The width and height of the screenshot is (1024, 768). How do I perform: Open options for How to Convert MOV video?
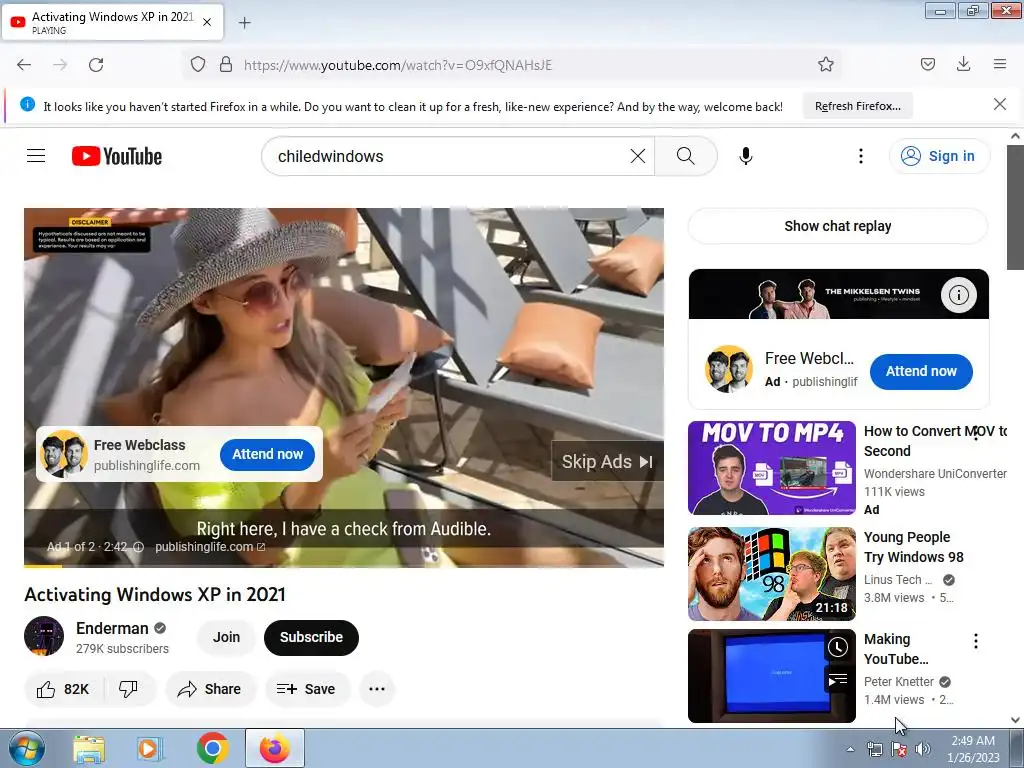click(976, 434)
